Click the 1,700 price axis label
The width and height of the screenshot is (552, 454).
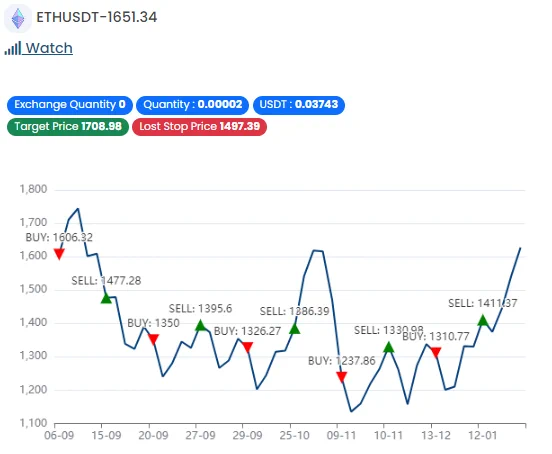pyautogui.click(x=33, y=222)
